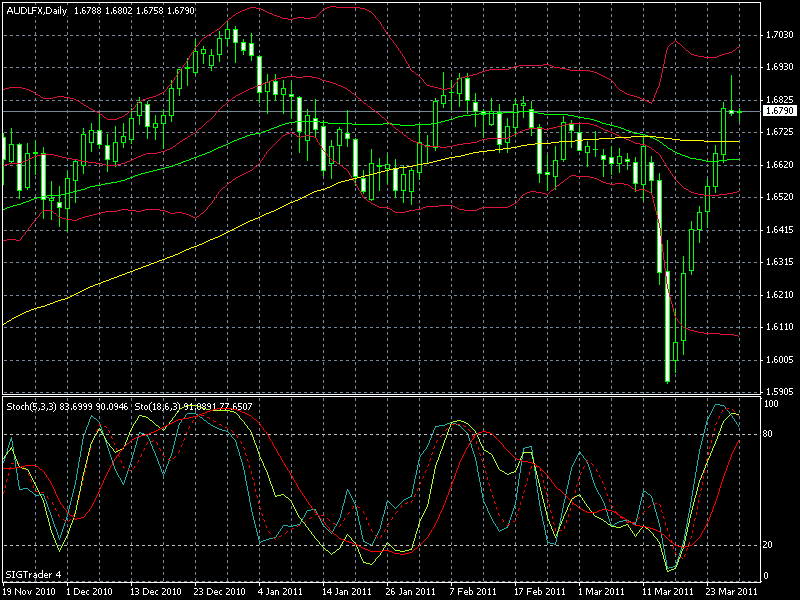Image resolution: width=800 pixels, height=600 pixels.
Task: Click the 1.6110 price axis label
Action: point(780,327)
